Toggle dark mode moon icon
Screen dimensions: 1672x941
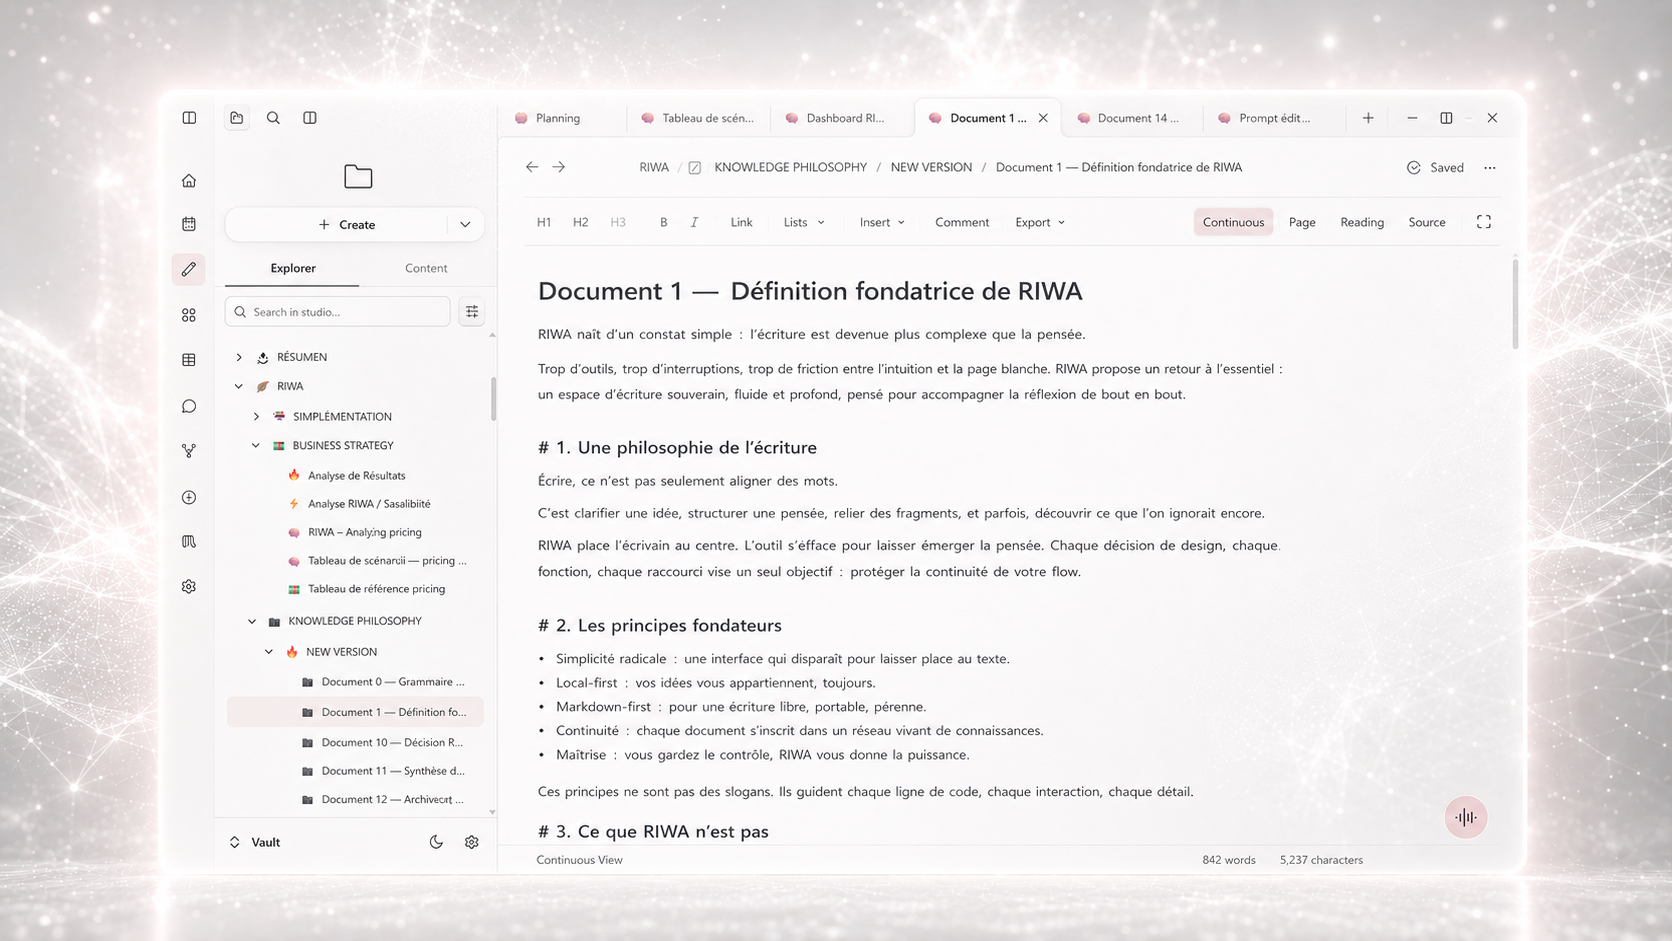click(436, 842)
